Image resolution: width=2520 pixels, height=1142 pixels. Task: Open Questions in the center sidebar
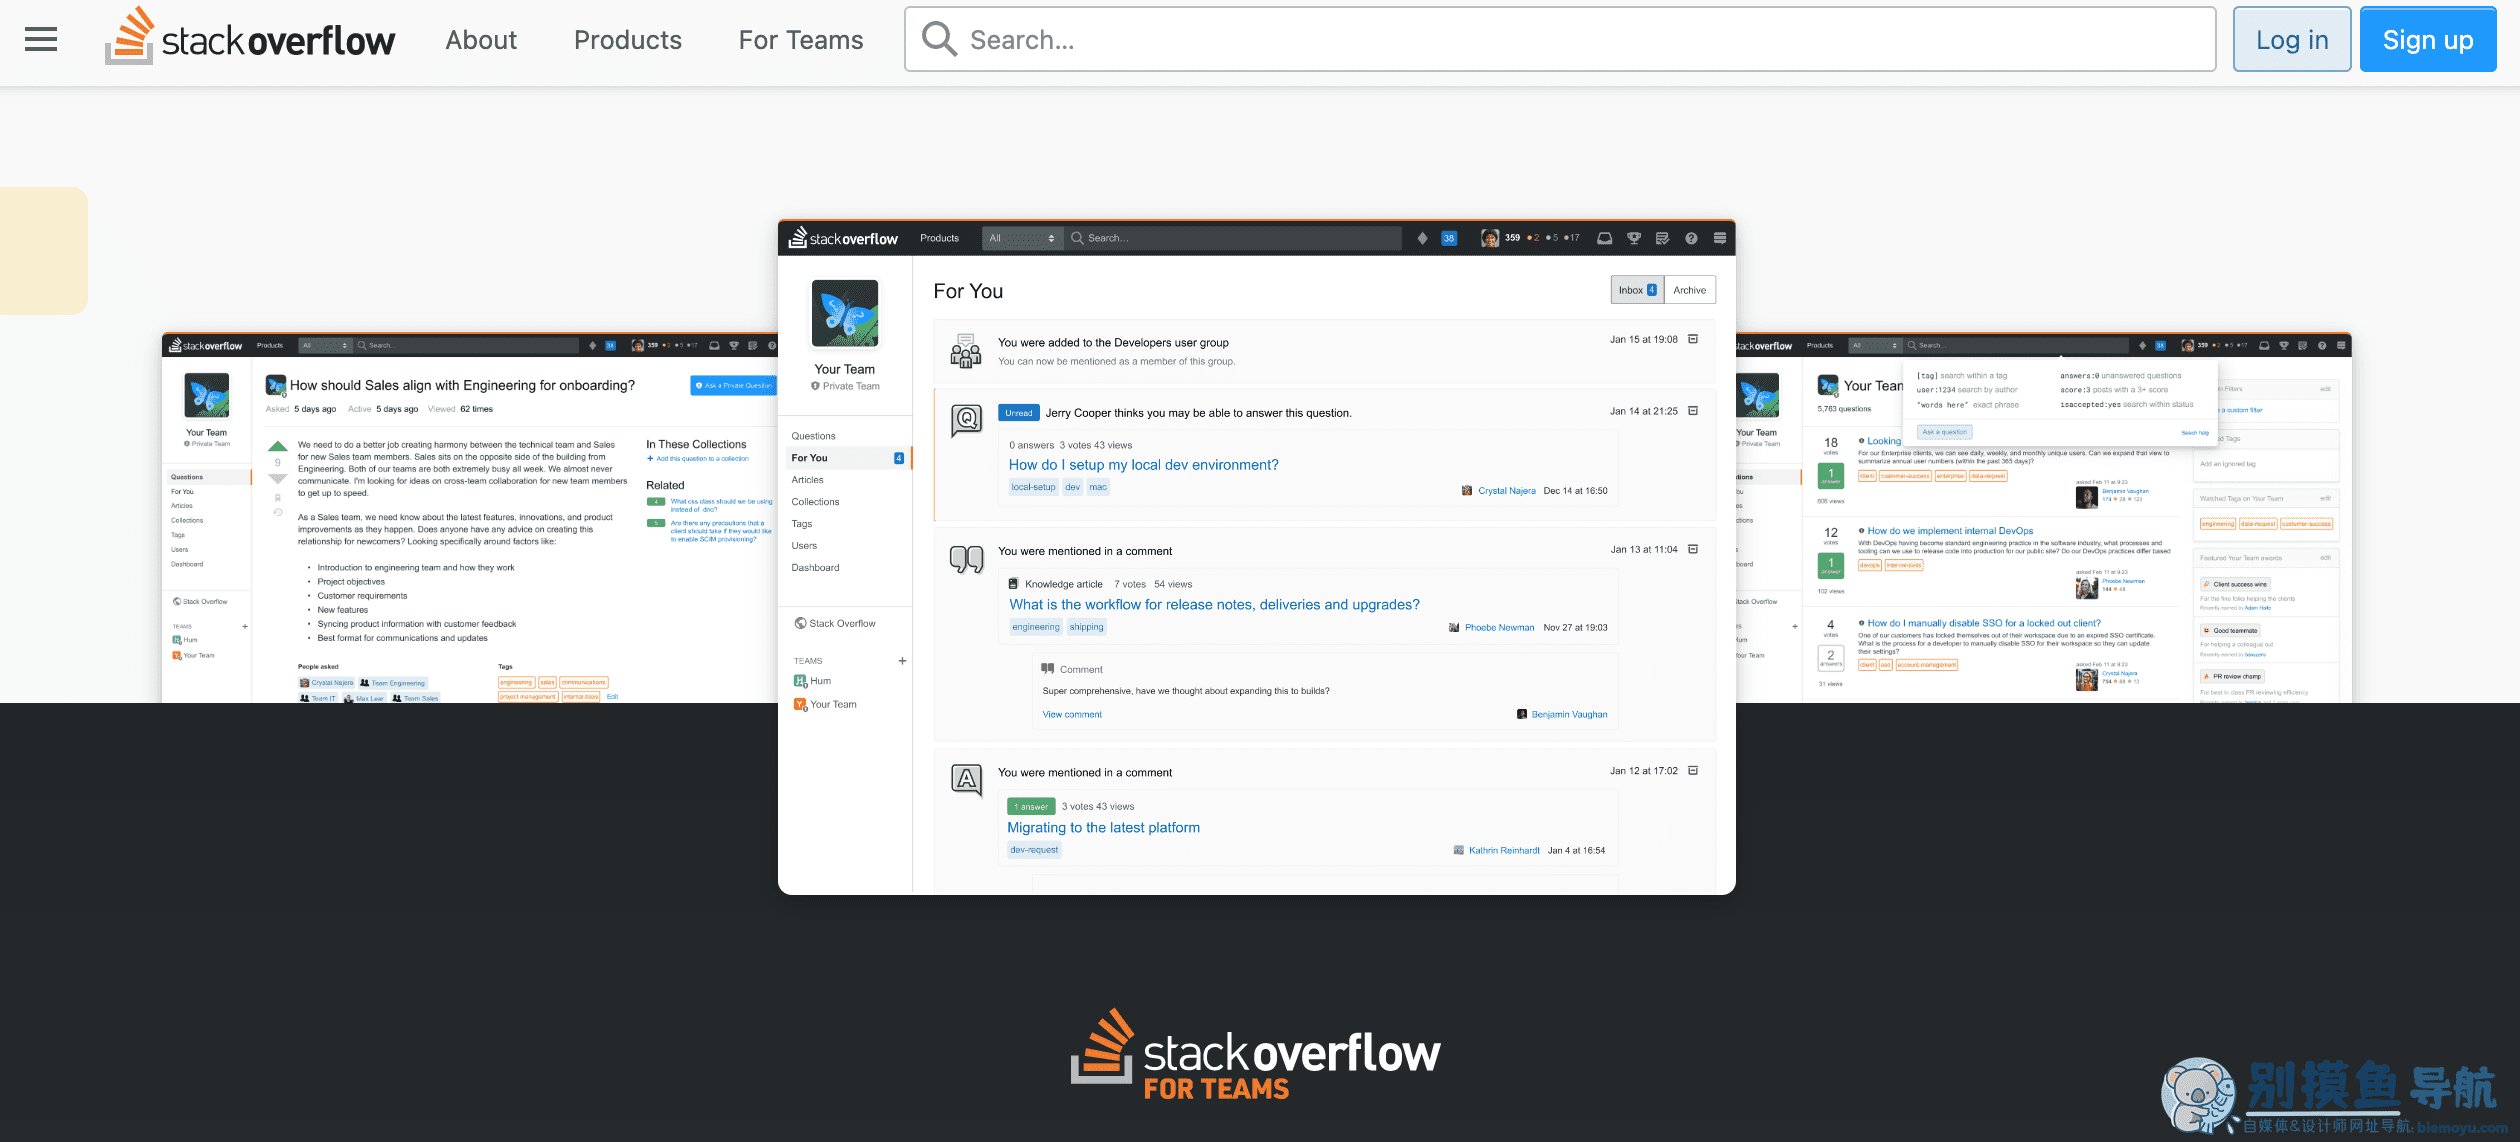pos(813,436)
